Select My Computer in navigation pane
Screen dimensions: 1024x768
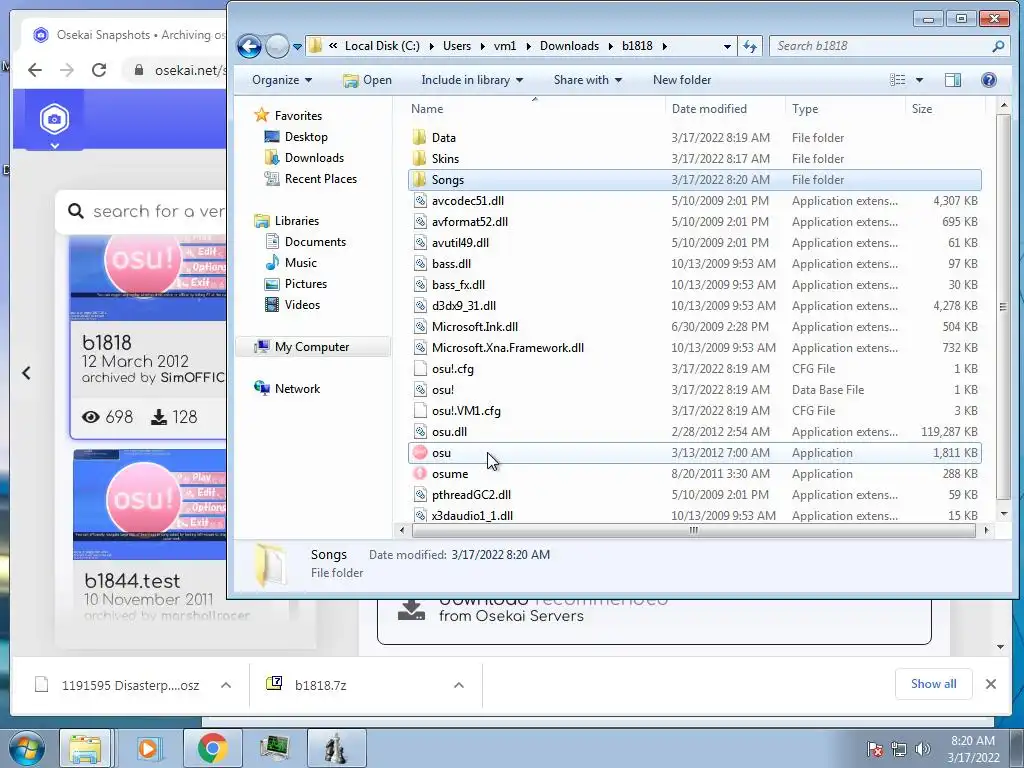tap(312, 347)
